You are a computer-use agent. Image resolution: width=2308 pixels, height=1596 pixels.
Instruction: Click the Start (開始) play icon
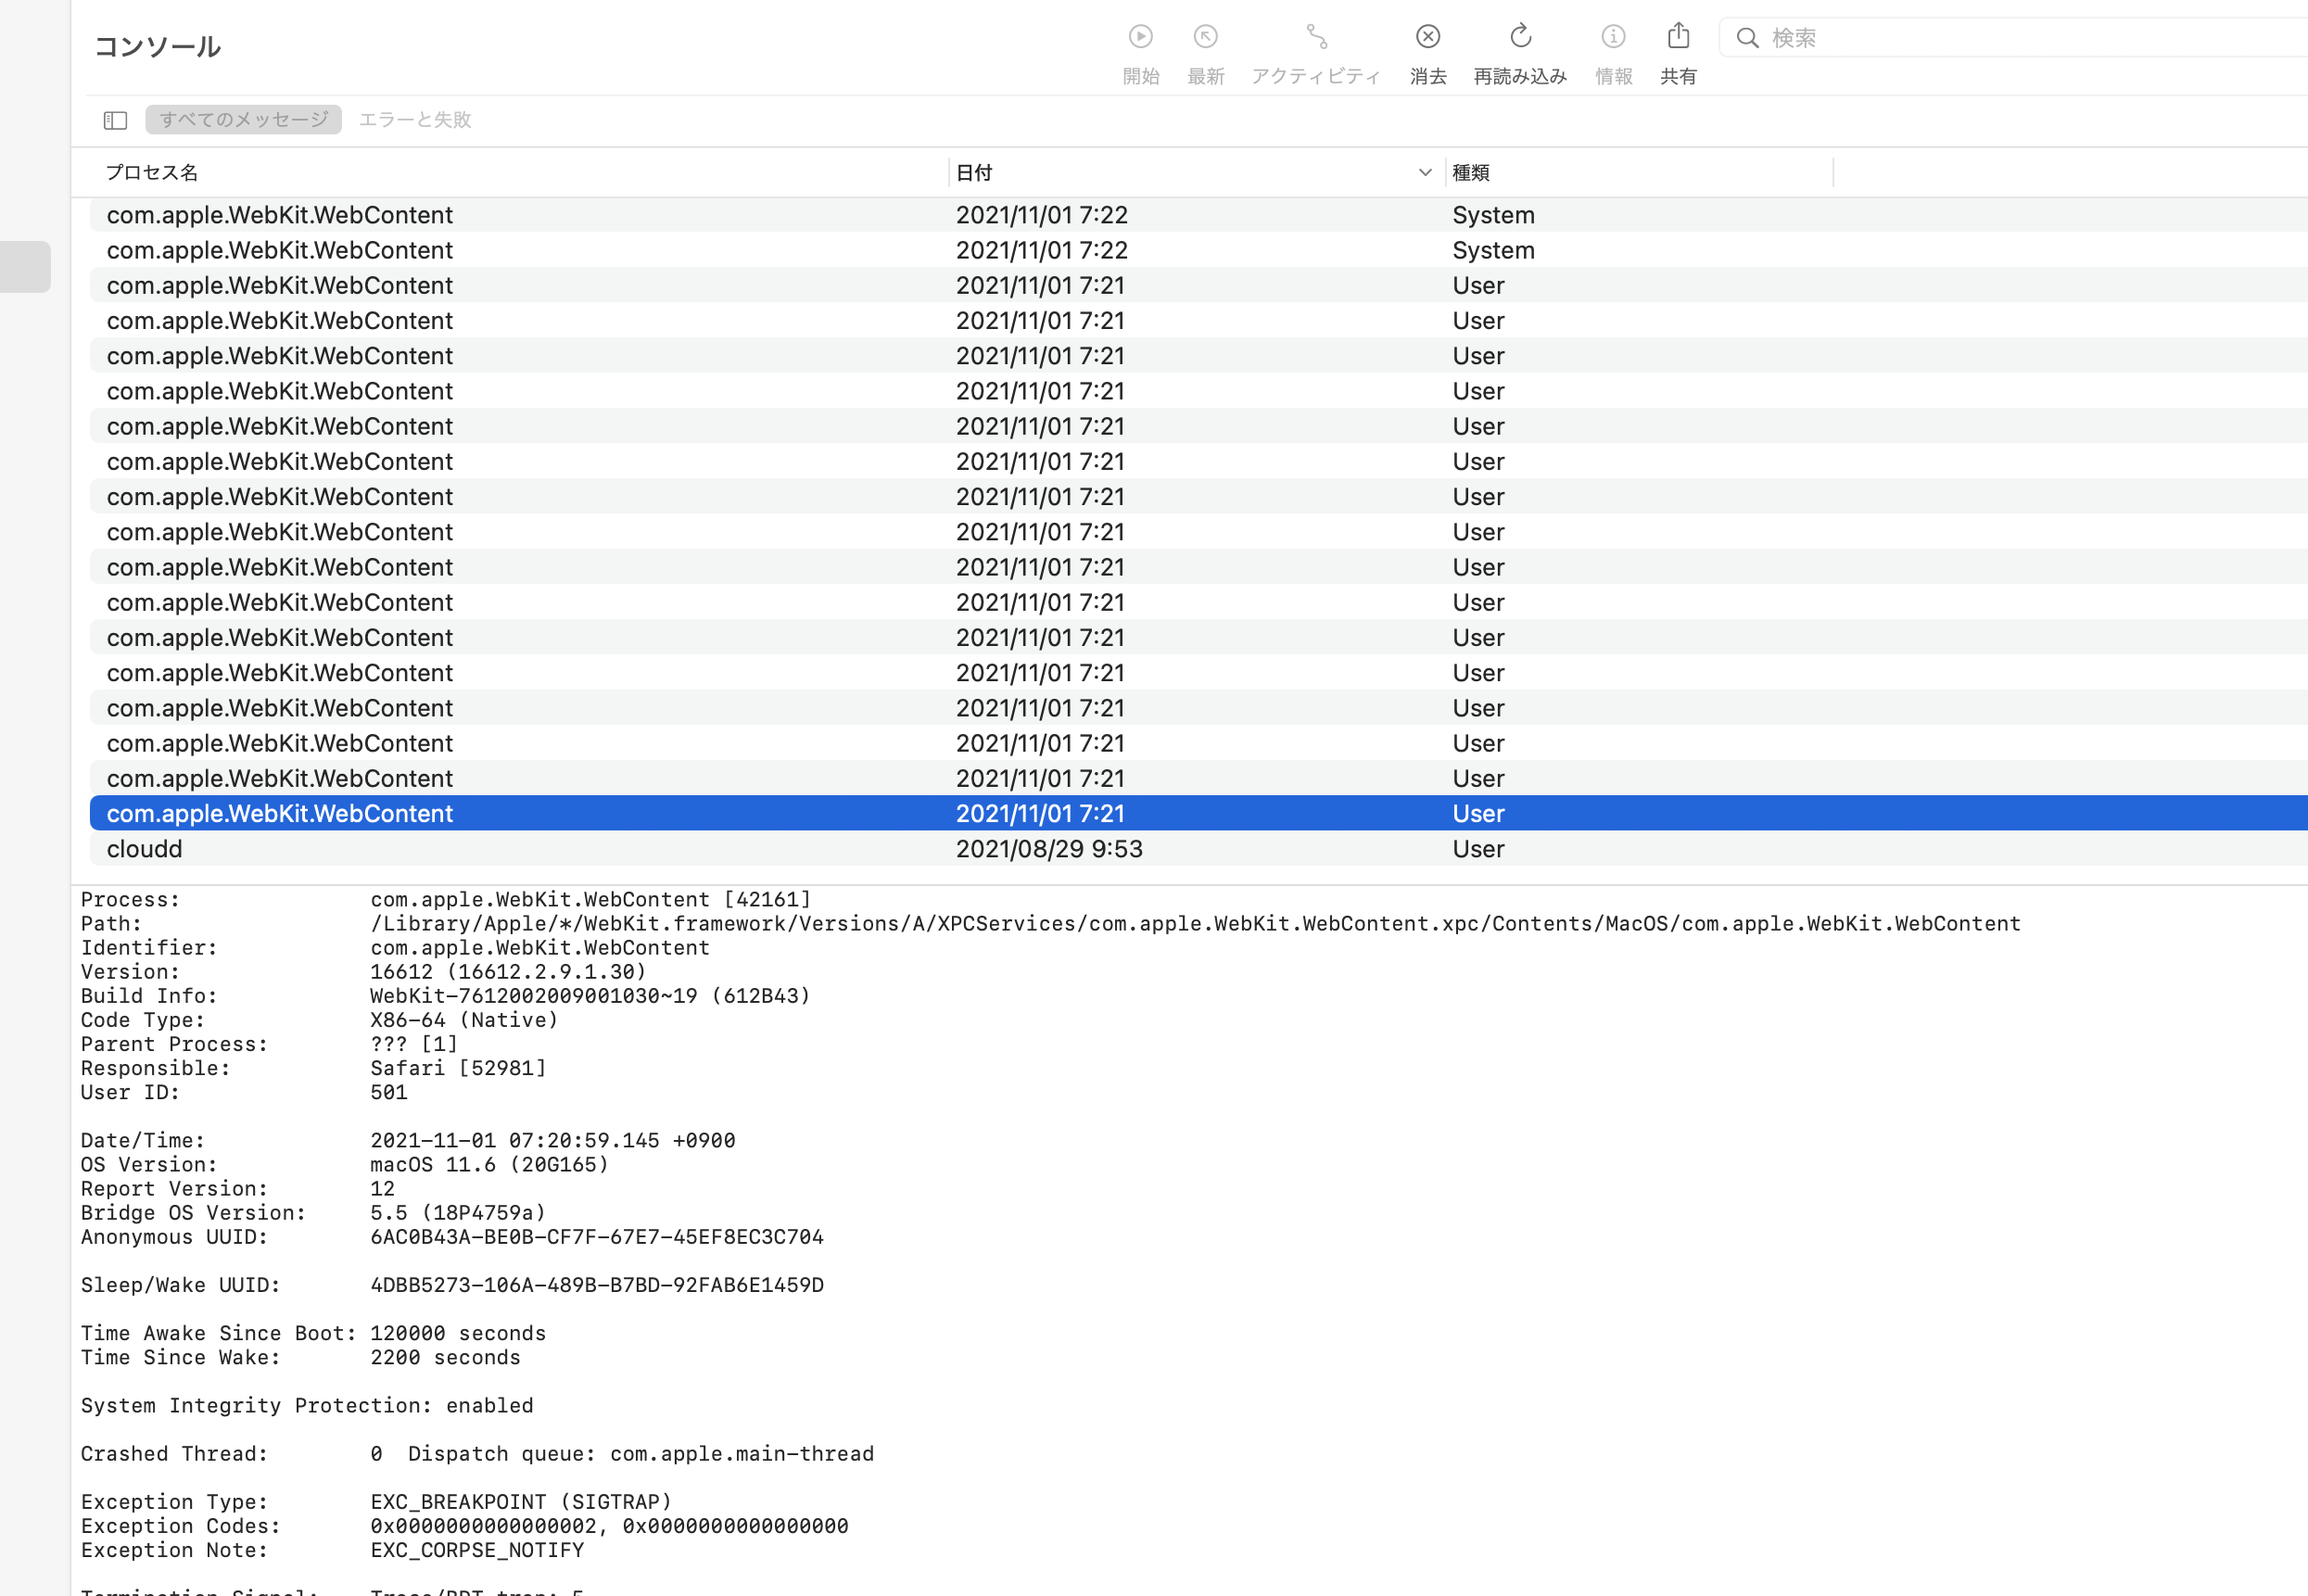pos(1140,38)
